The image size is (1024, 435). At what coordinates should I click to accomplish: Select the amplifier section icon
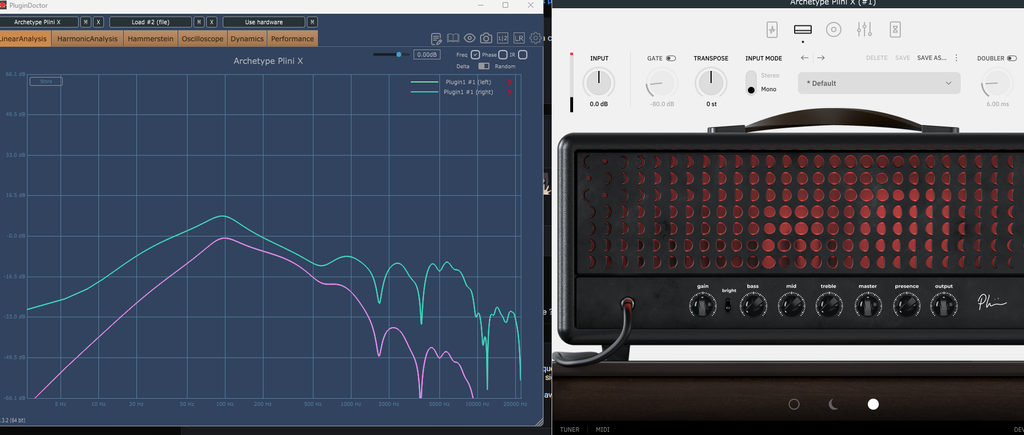click(803, 29)
